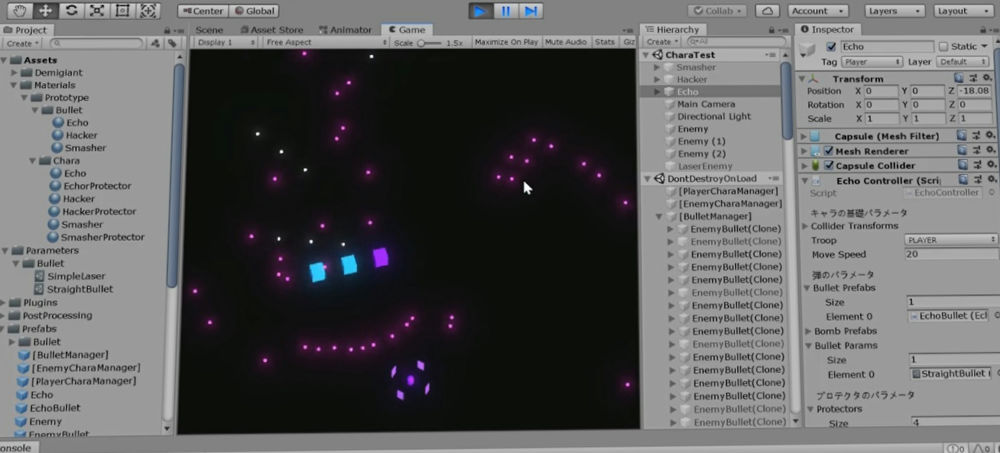Viewport: 1000px width, 453px height.
Task: Disable the Mesh Renderer component checkbox
Action: 828,151
